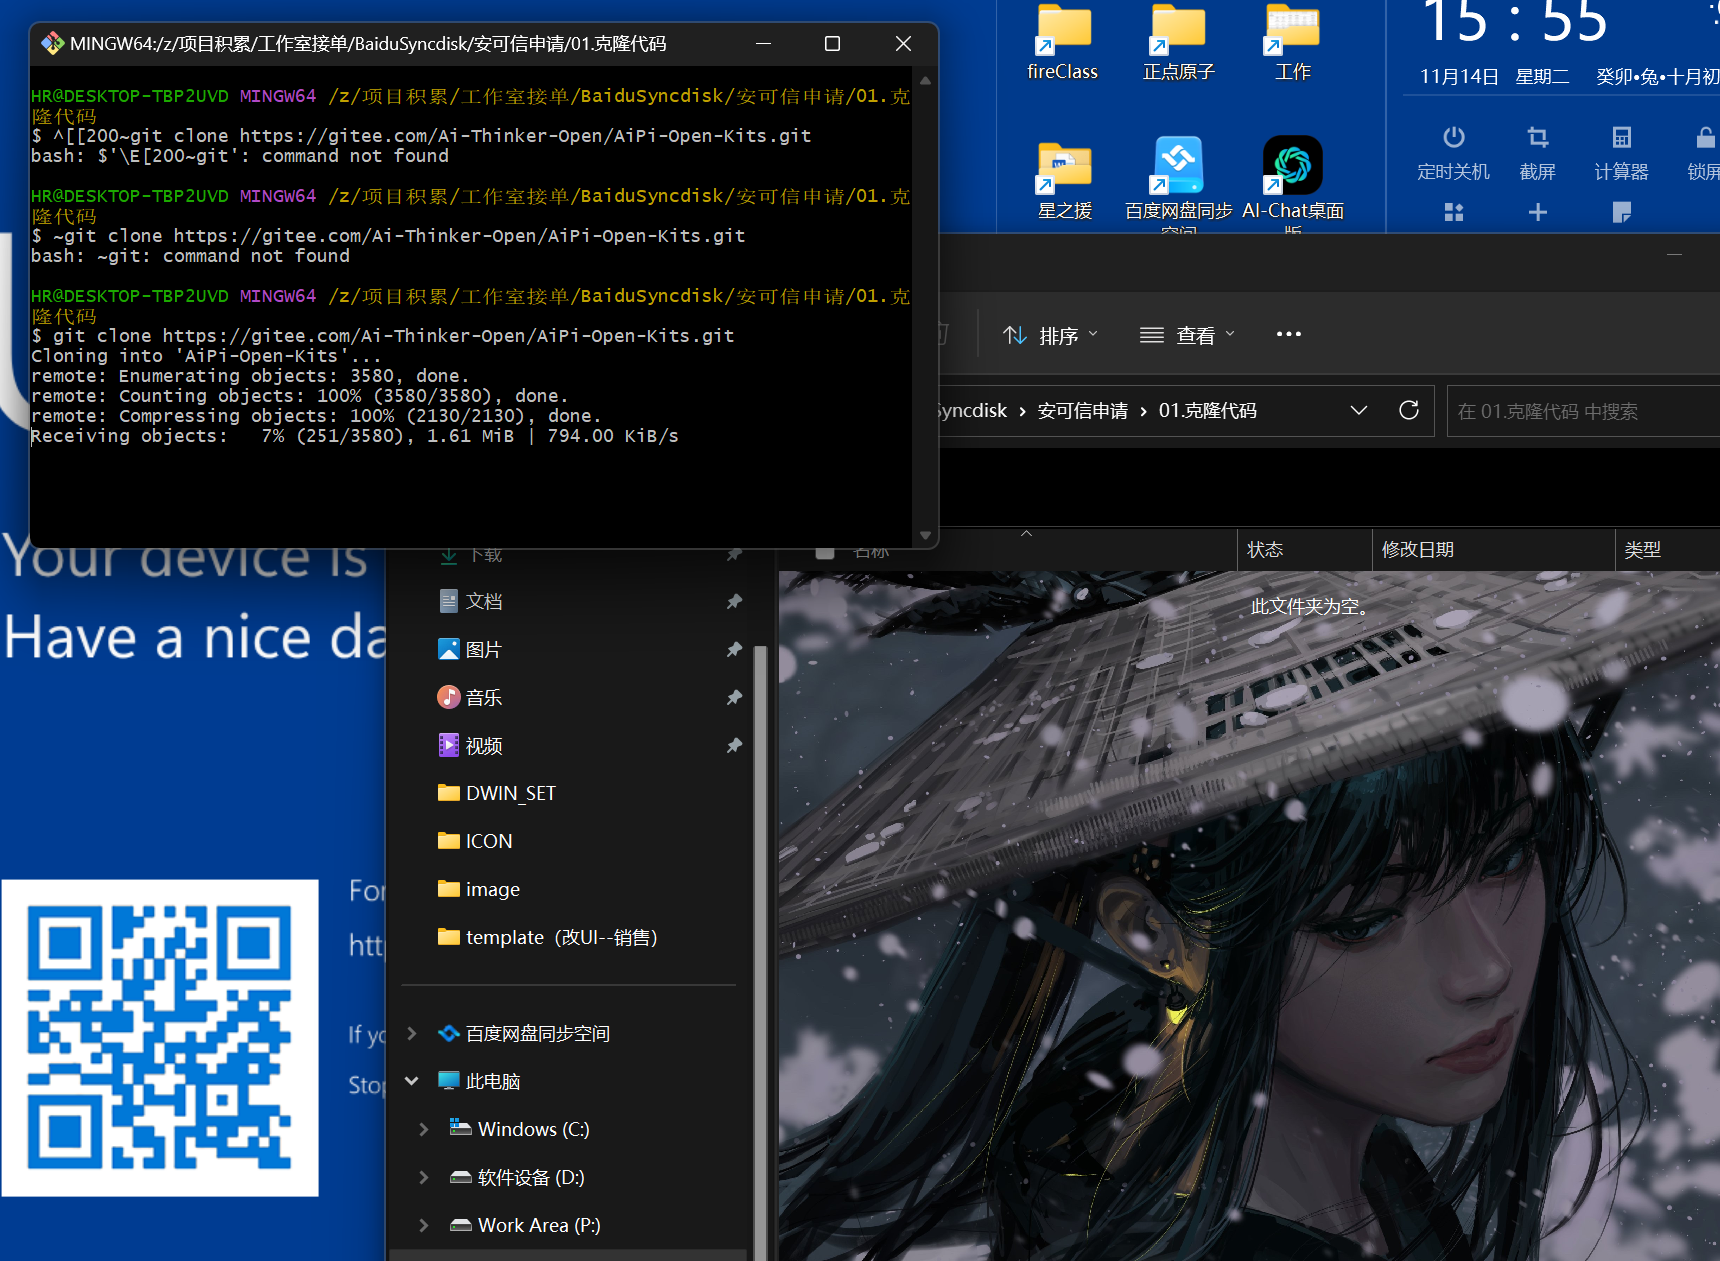Refresh the Explorer folder view

(x=1408, y=410)
